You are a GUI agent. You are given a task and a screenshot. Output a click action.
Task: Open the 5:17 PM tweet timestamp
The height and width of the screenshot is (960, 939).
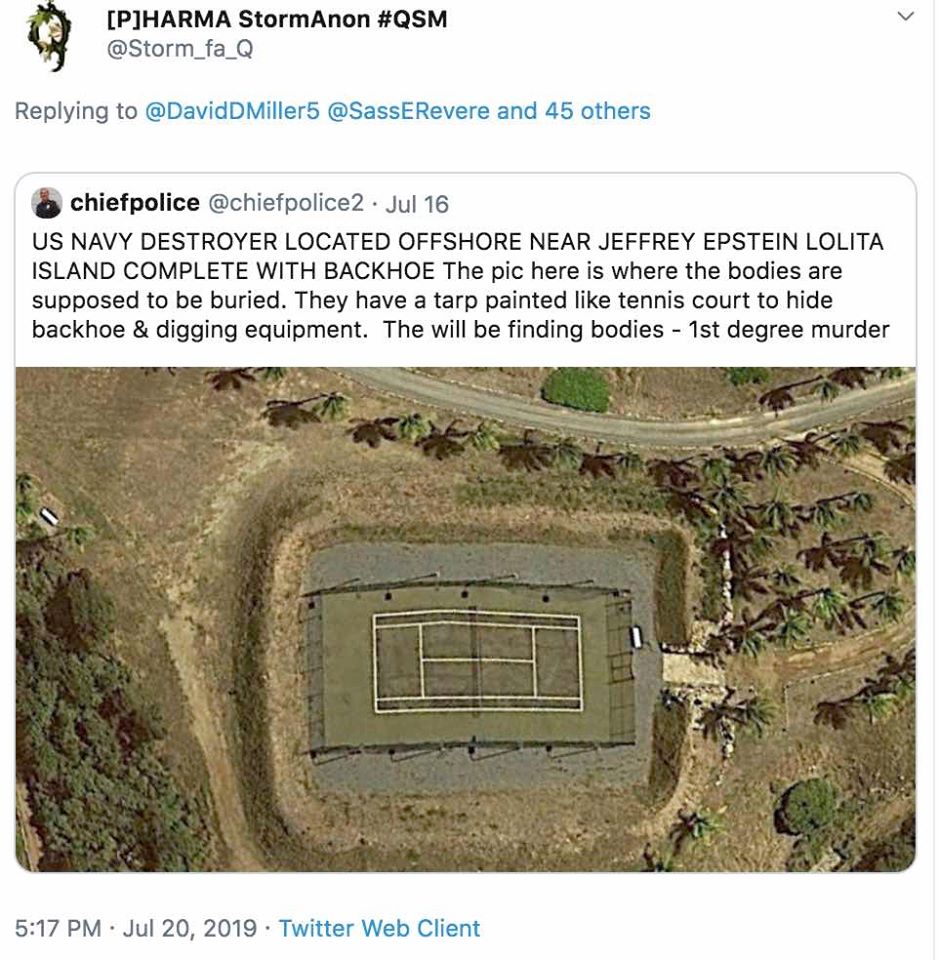tap(58, 928)
